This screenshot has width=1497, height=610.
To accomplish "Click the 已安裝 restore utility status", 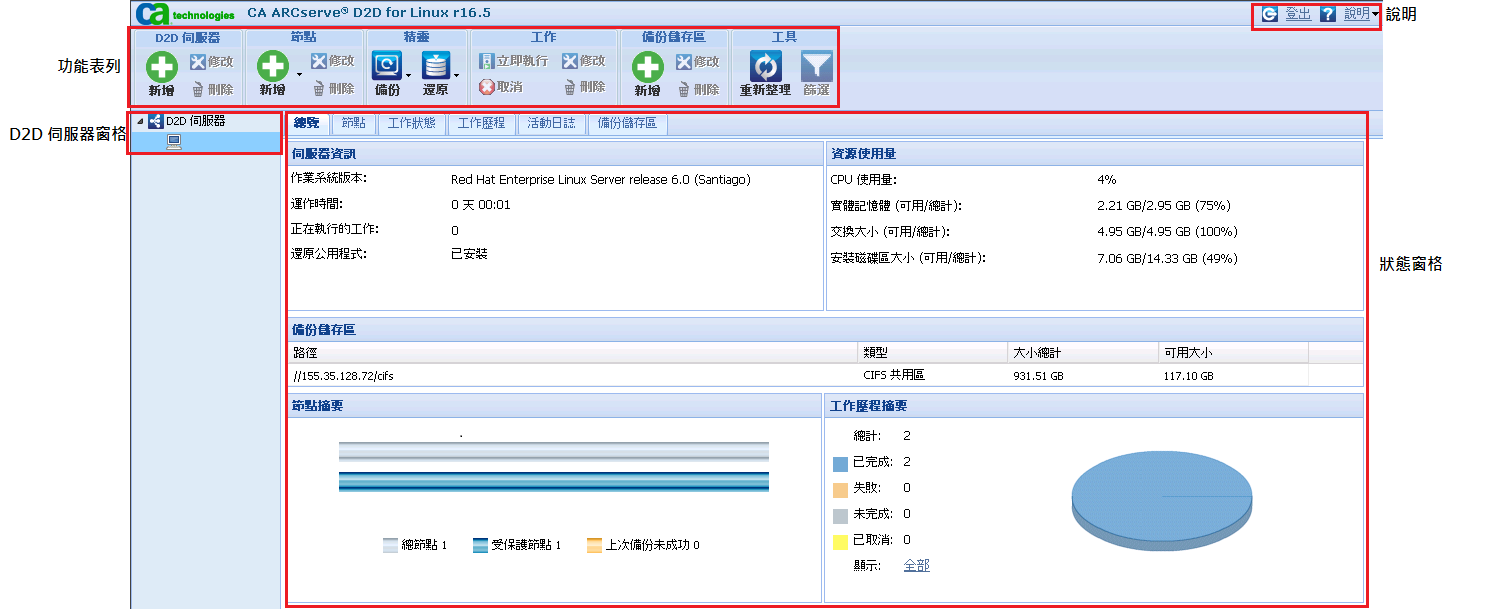I will coord(469,254).
